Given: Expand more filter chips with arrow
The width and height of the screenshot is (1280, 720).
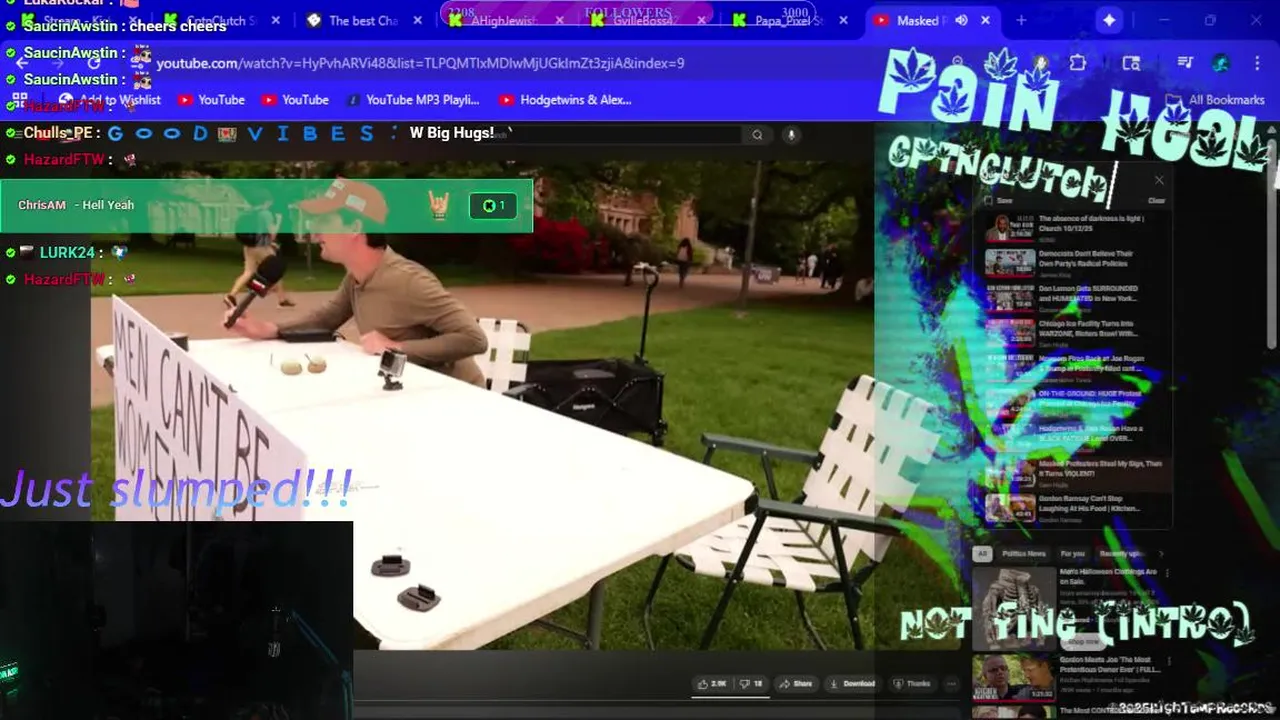Looking at the screenshot, I should [x=1161, y=553].
